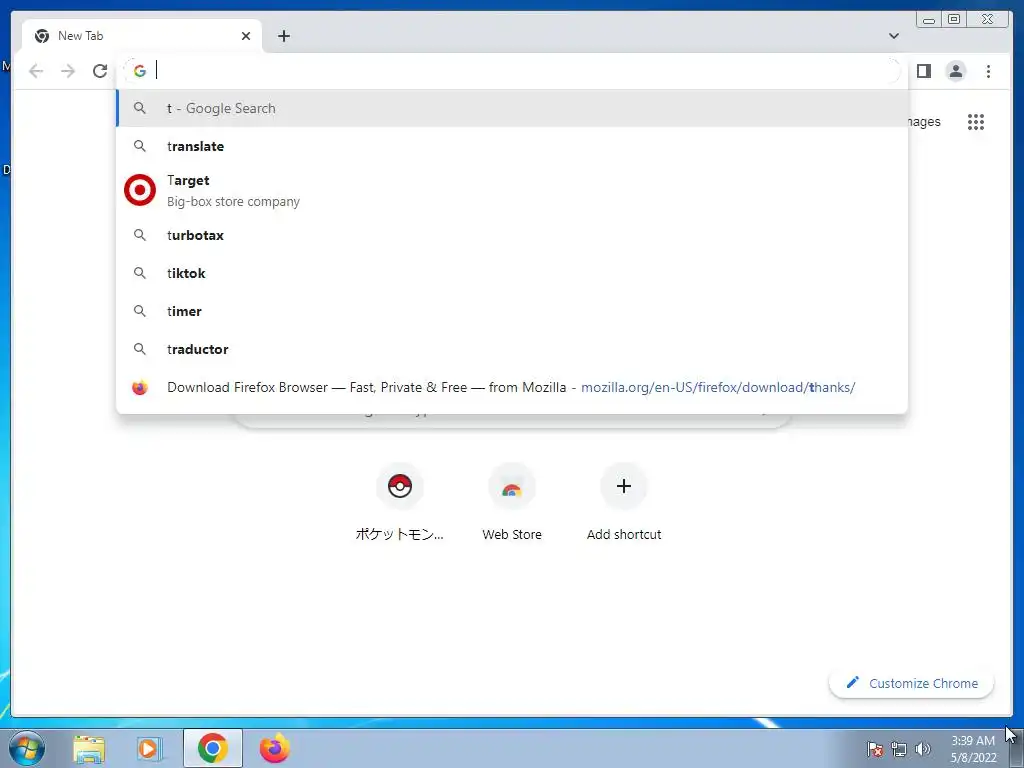Click the search icon beside 'translate'
Screen dimensions: 1024x768
point(140,146)
